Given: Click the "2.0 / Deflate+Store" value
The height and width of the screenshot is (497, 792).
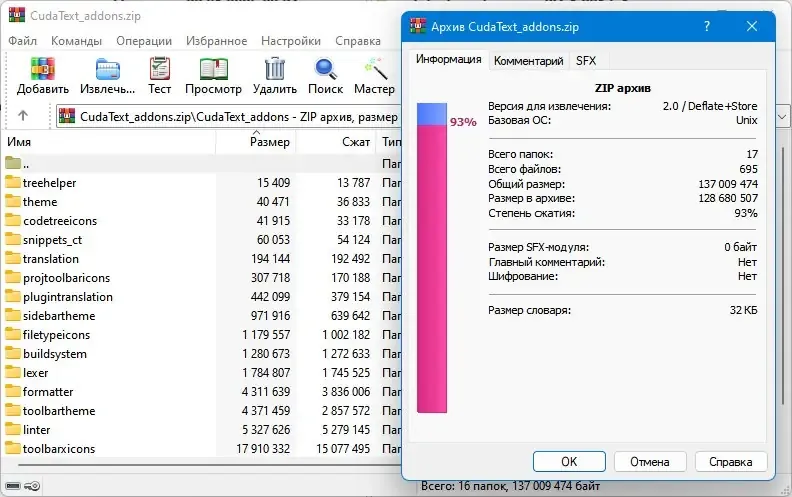Looking at the screenshot, I should (x=710, y=106).
